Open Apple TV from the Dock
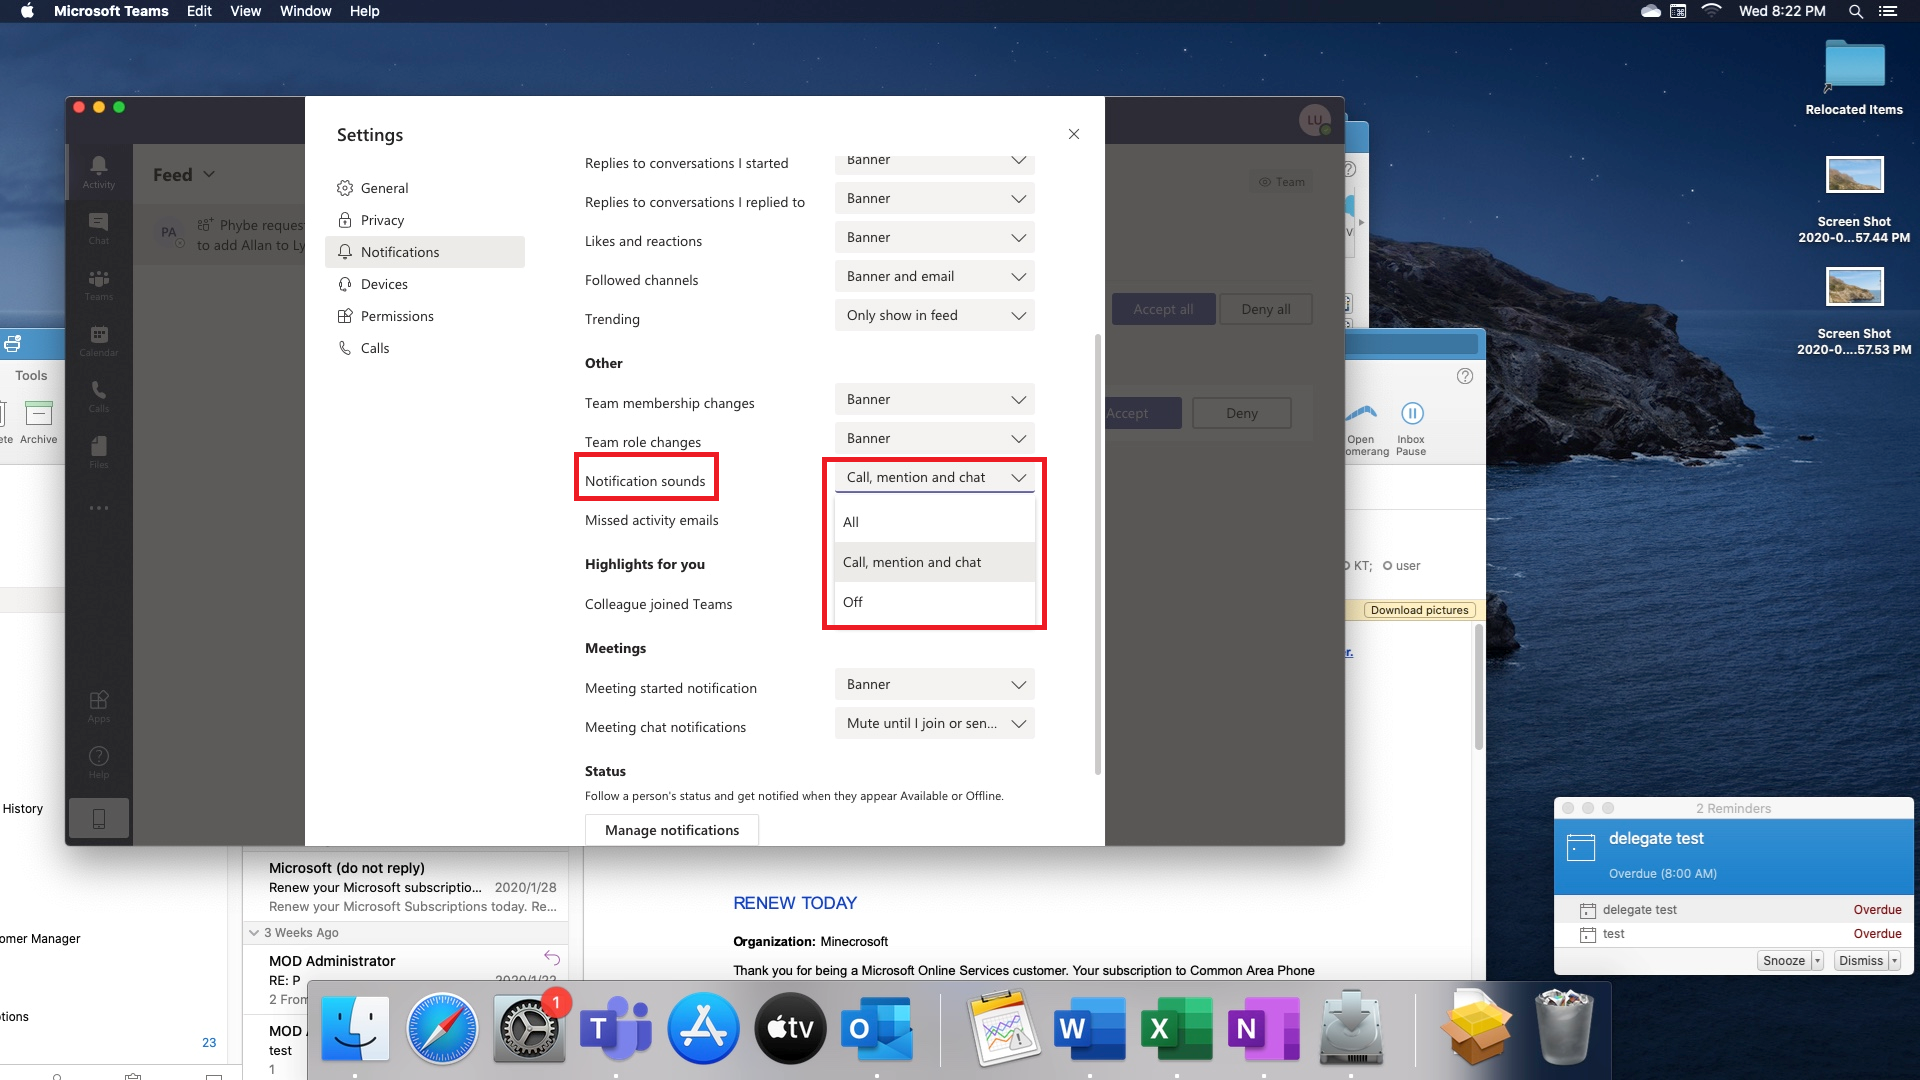This screenshot has height=1080, width=1920. (x=790, y=1028)
